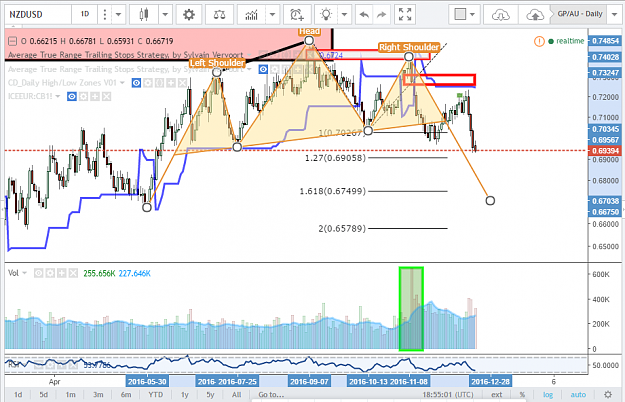The image size is (625, 402).
Task: Click the Right Shoulder label
Action: pyautogui.click(x=409, y=47)
